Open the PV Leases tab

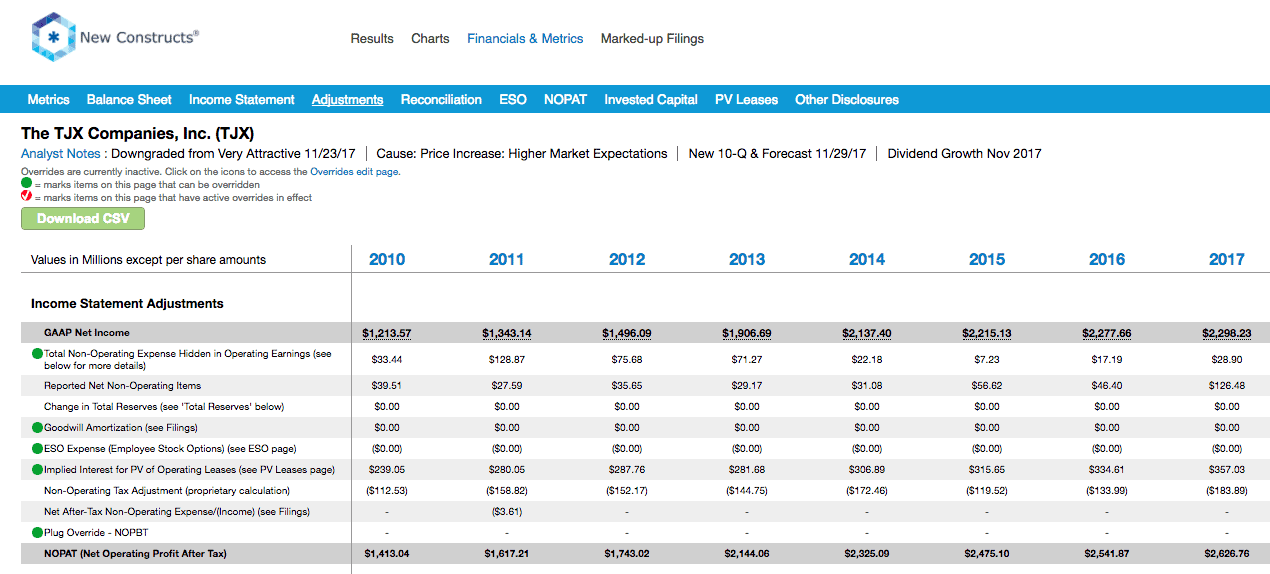click(x=746, y=99)
